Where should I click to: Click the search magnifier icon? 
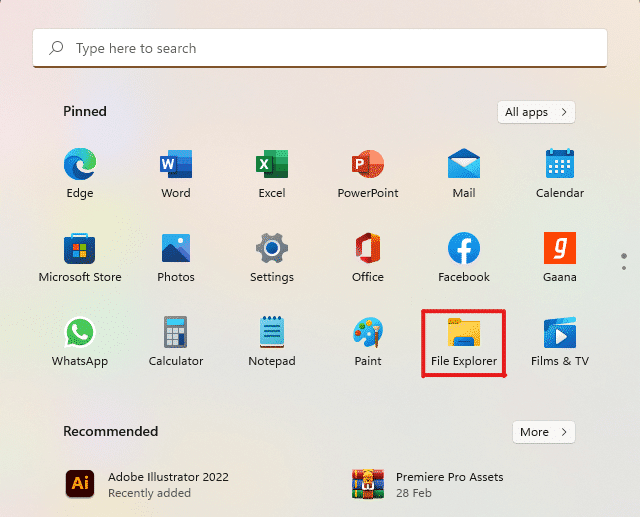56,48
